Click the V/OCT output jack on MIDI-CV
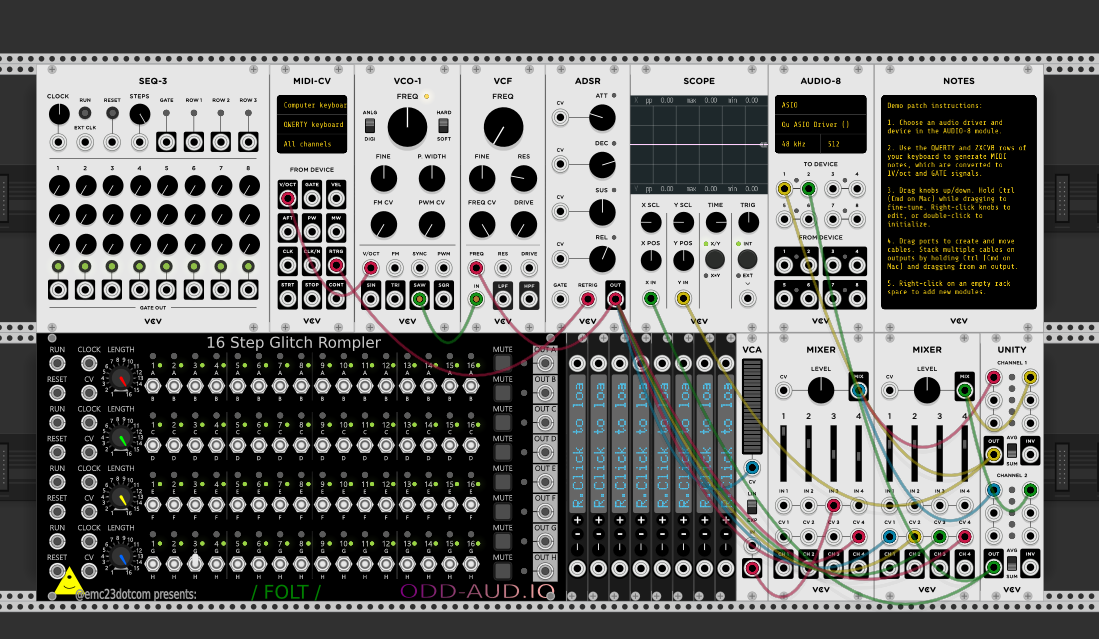Screen dimensions: 1099x639 click(288, 198)
